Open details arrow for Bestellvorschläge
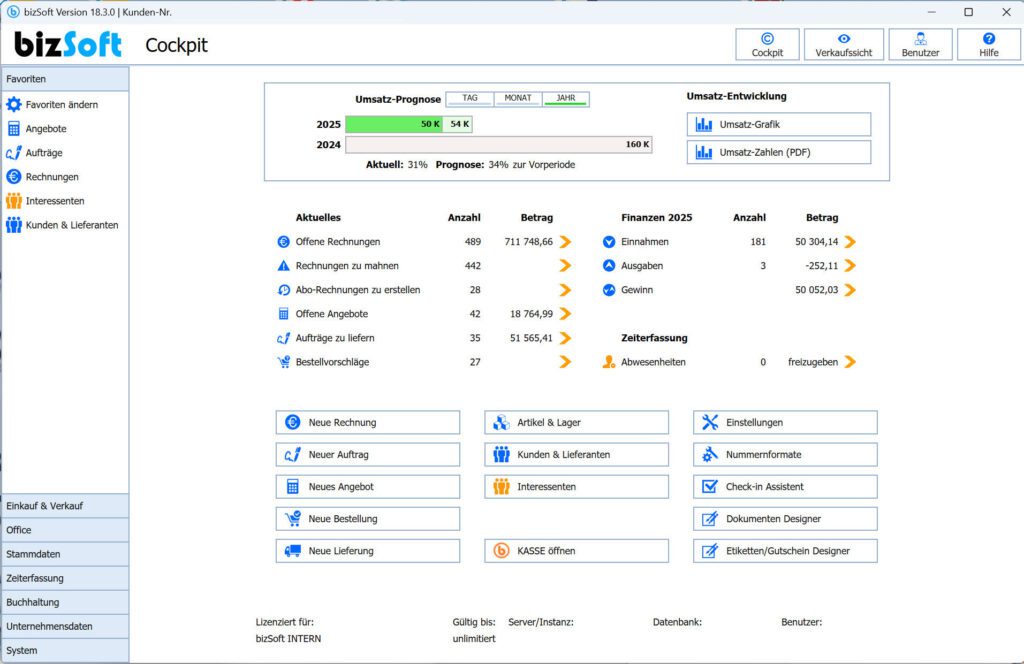This screenshot has width=1024, height=664. [x=566, y=362]
